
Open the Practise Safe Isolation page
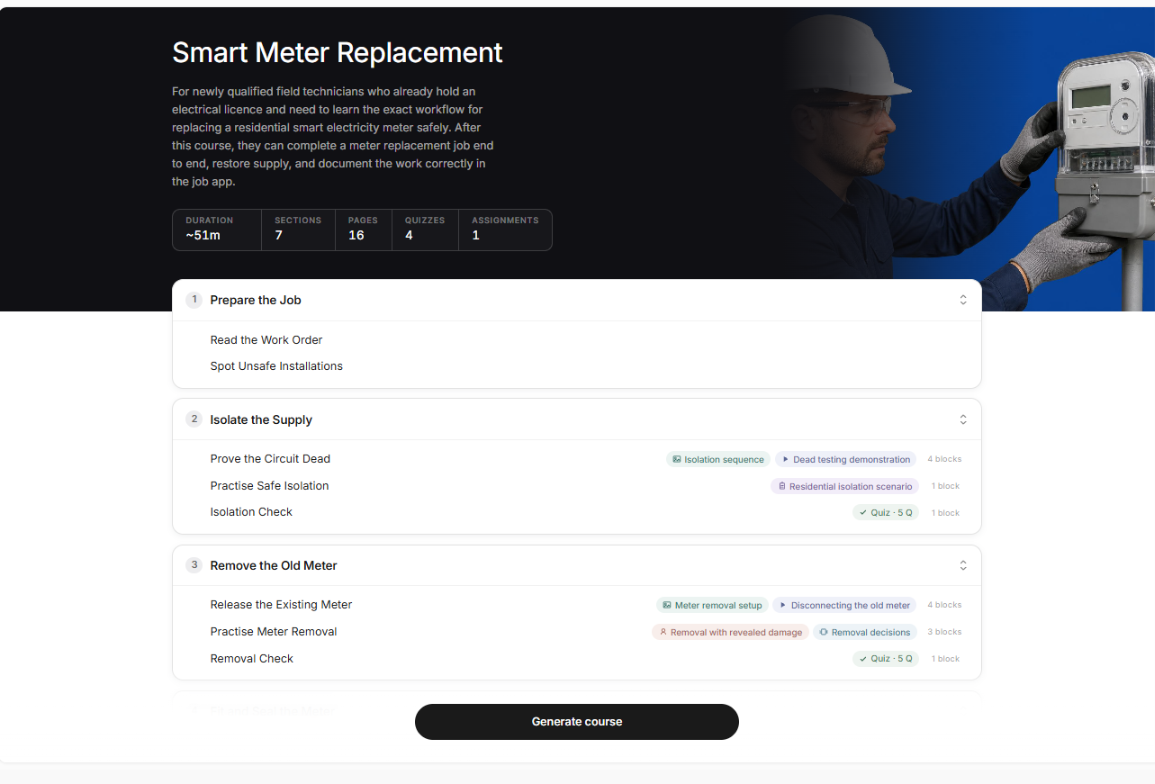pos(269,486)
